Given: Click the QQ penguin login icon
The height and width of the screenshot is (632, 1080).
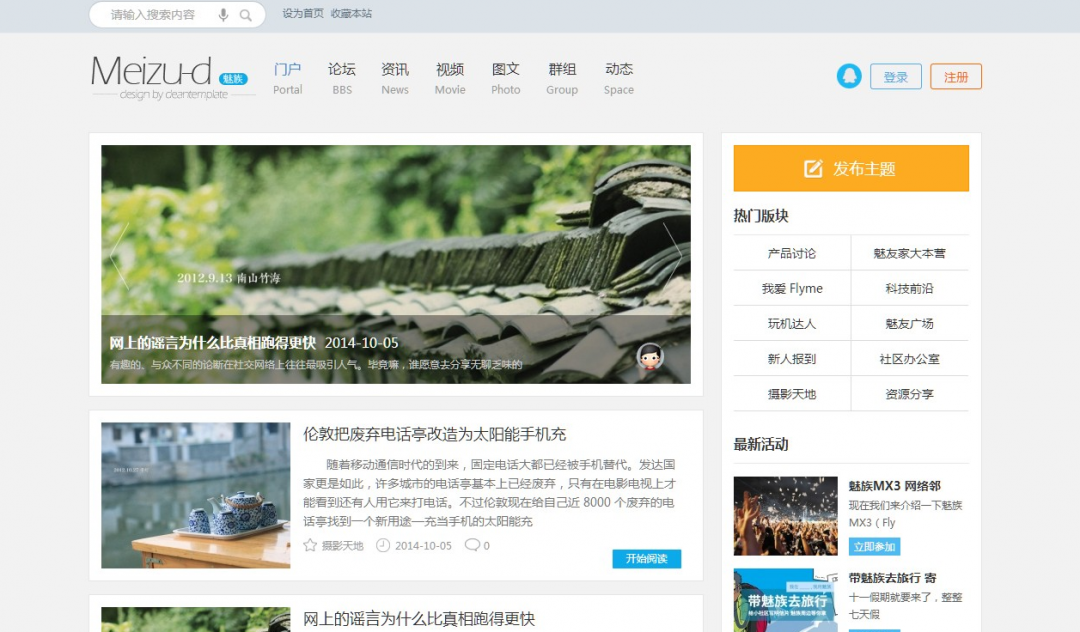Looking at the screenshot, I should pos(849,77).
